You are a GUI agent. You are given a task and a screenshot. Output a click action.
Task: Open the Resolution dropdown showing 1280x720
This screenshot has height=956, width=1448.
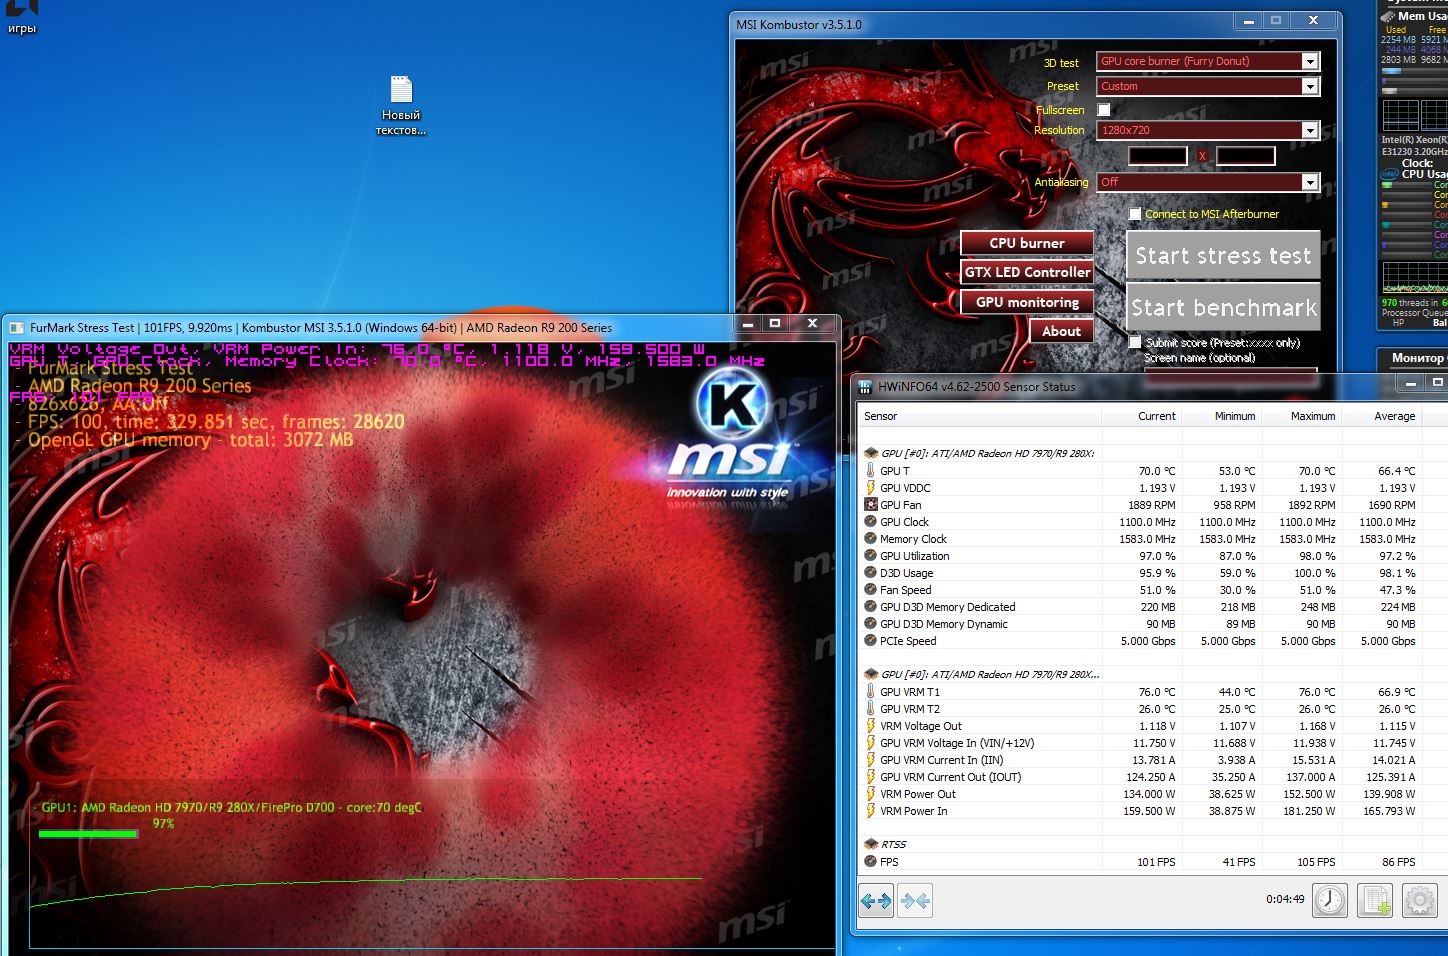[x=1208, y=130]
